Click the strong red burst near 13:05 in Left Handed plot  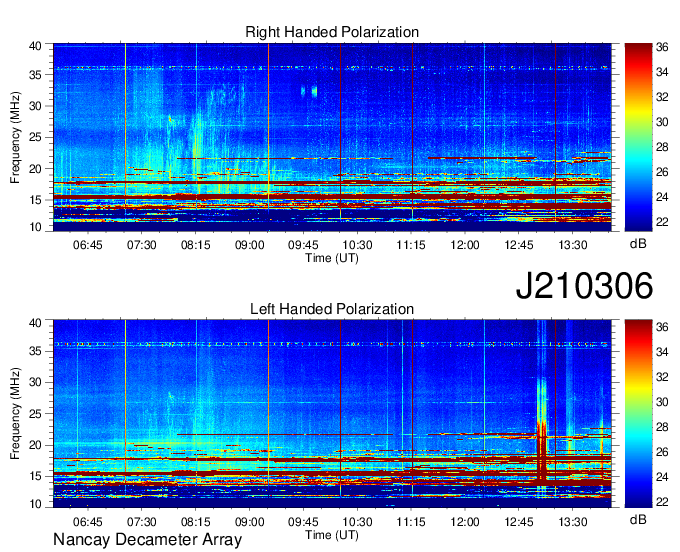pos(542,451)
